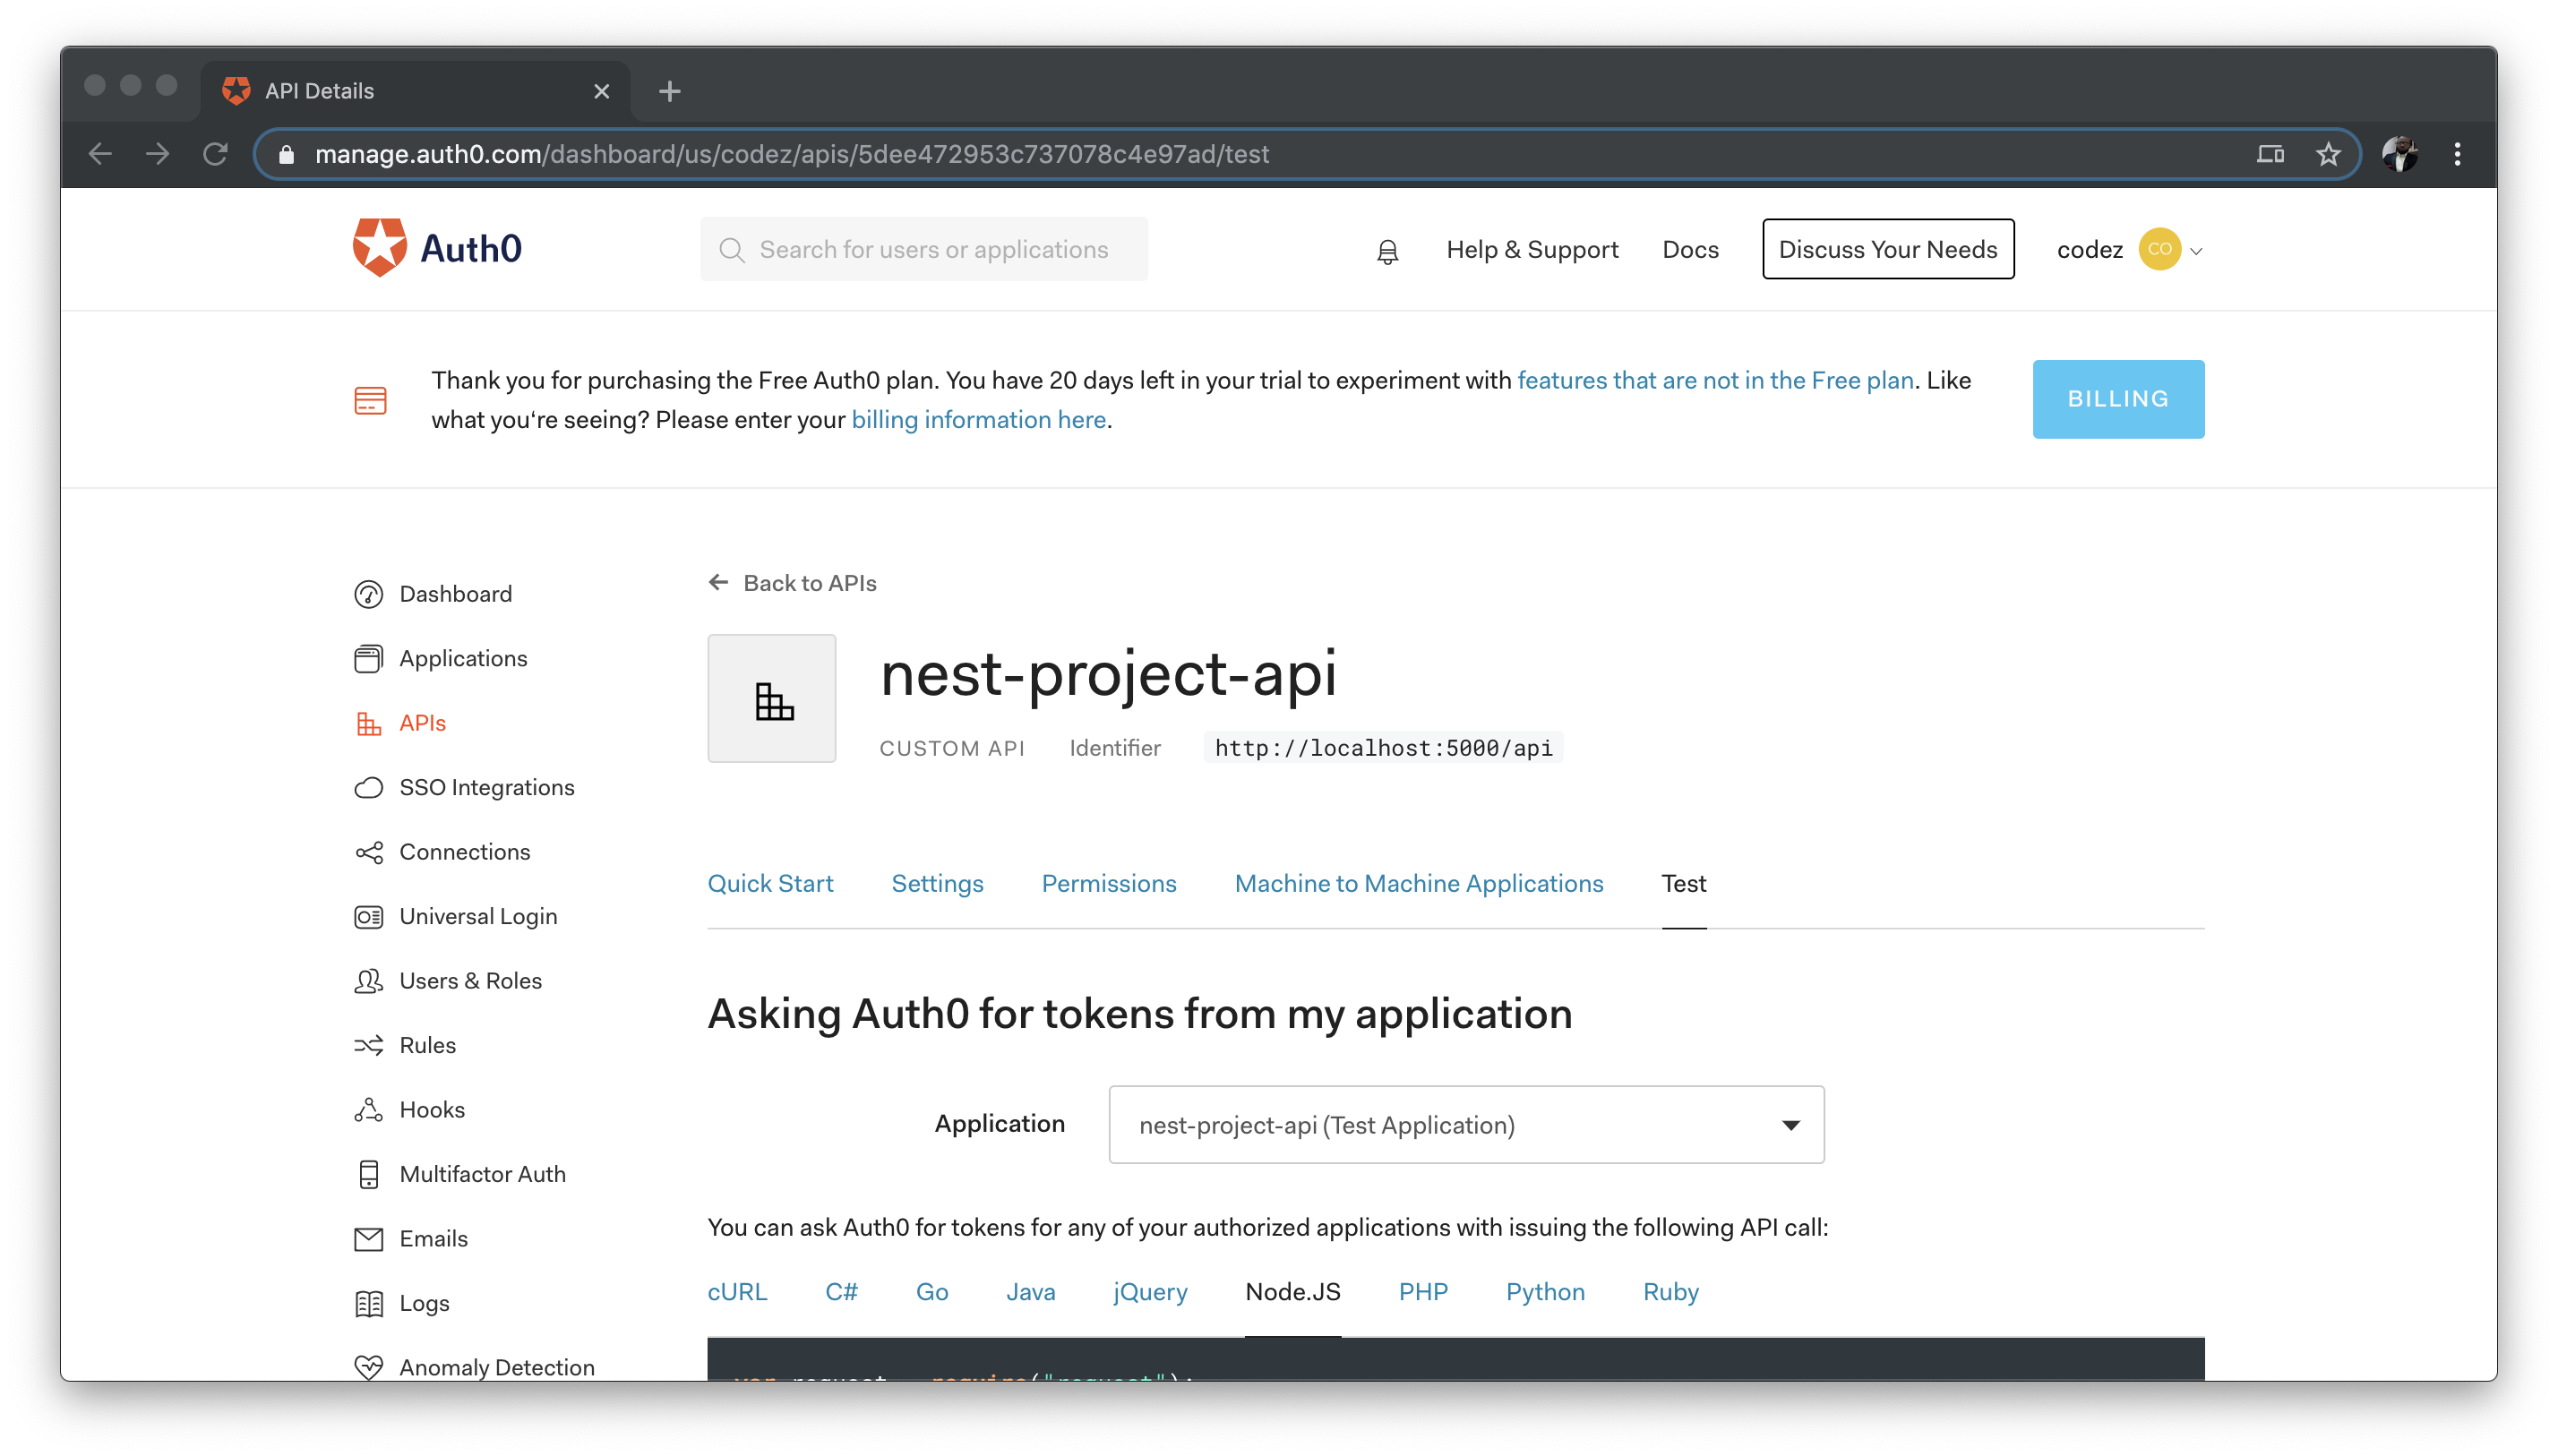Open Chrome's three-dot menu

tap(2457, 154)
